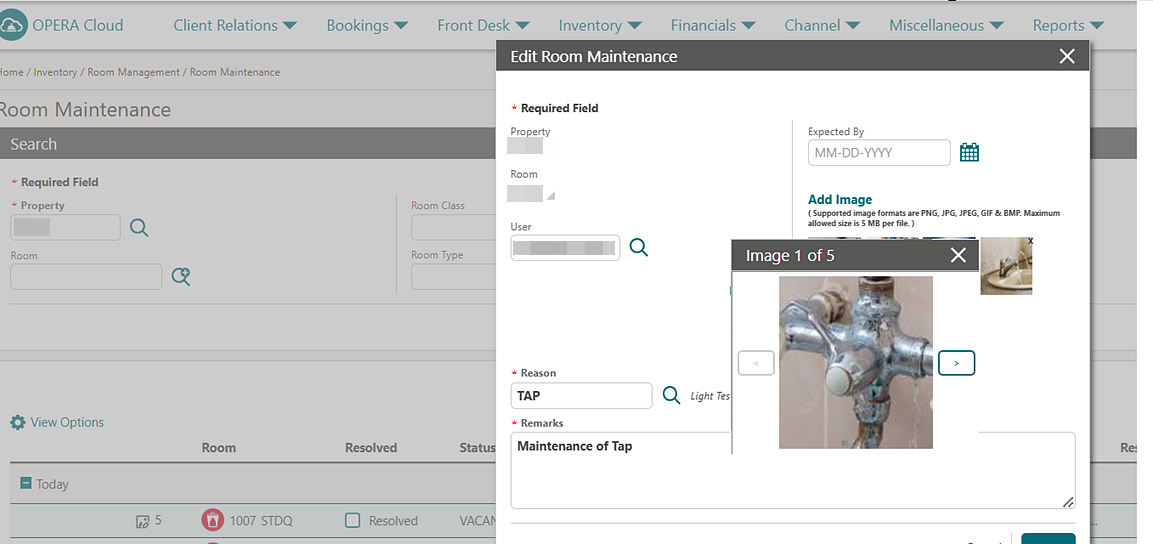Screen dimensions: 1153x544
Task: Select the sink faucet thumbnail image
Action: coord(1006,266)
